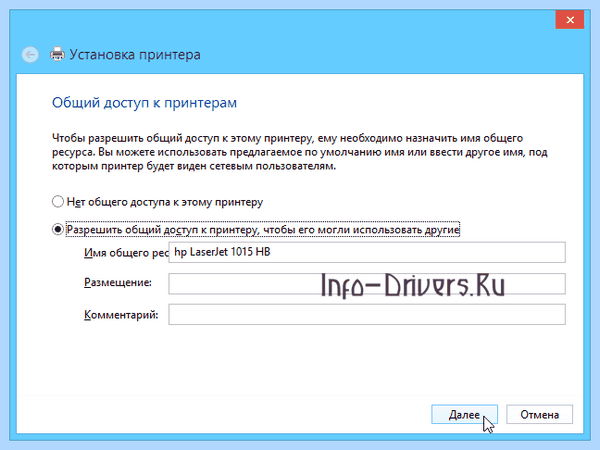Viewport: 600px width, 450px height.
Task: Click the back arrow icon
Action: click(30, 55)
